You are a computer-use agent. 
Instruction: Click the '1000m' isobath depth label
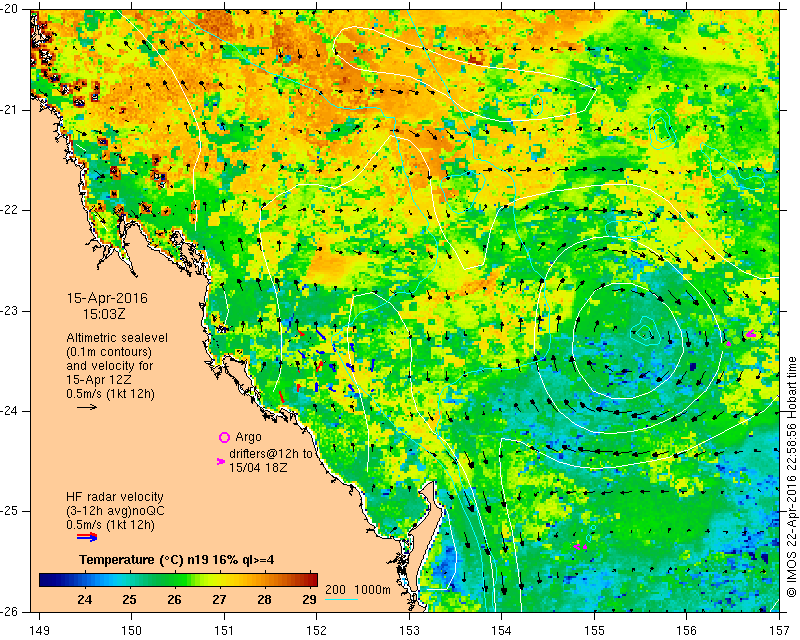point(373,589)
